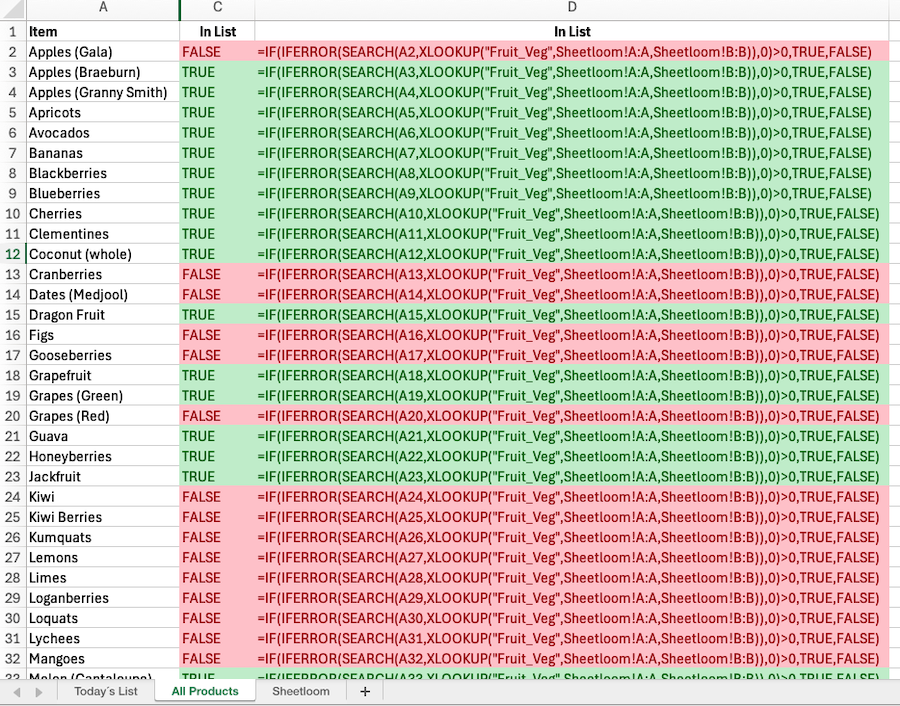The image size is (900, 706).
Task: Click row number 1
Action: click(x=14, y=31)
